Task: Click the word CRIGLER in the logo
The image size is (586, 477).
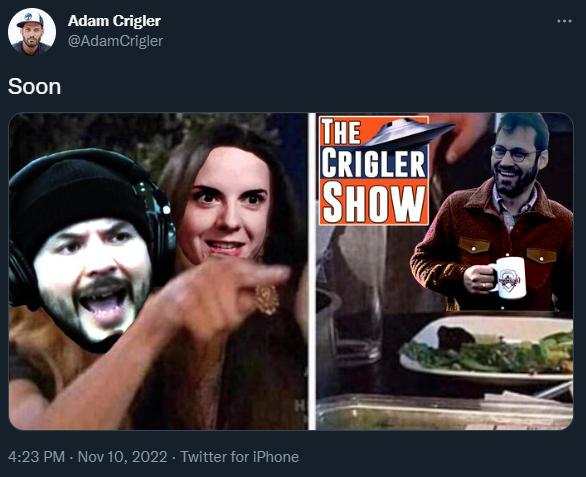Action: (374, 164)
